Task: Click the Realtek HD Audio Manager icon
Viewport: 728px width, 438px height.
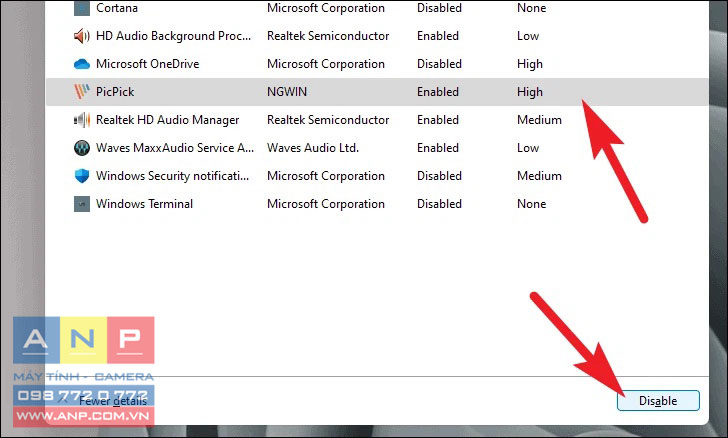Action: point(82,120)
